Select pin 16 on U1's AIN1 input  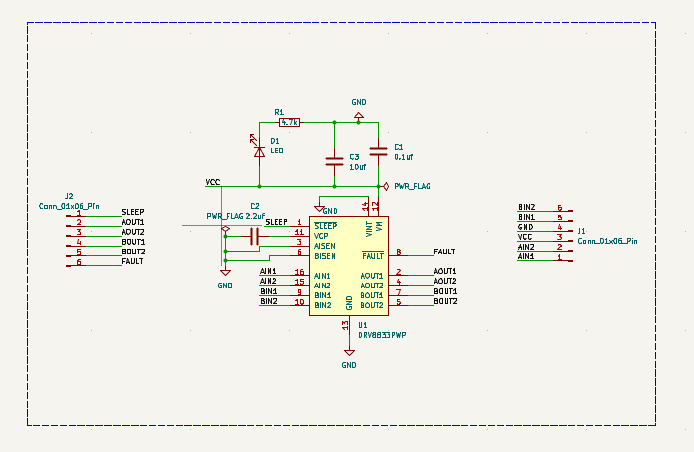click(300, 274)
